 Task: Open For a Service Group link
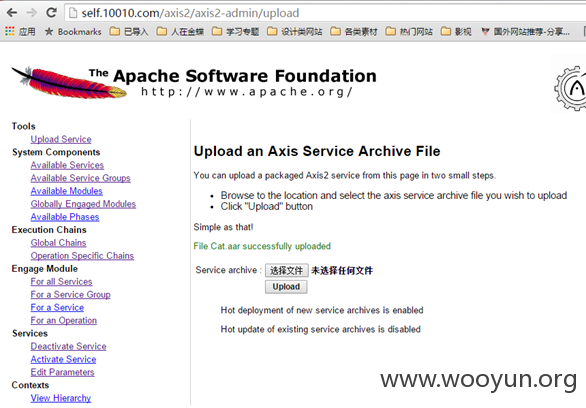tap(71, 295)
